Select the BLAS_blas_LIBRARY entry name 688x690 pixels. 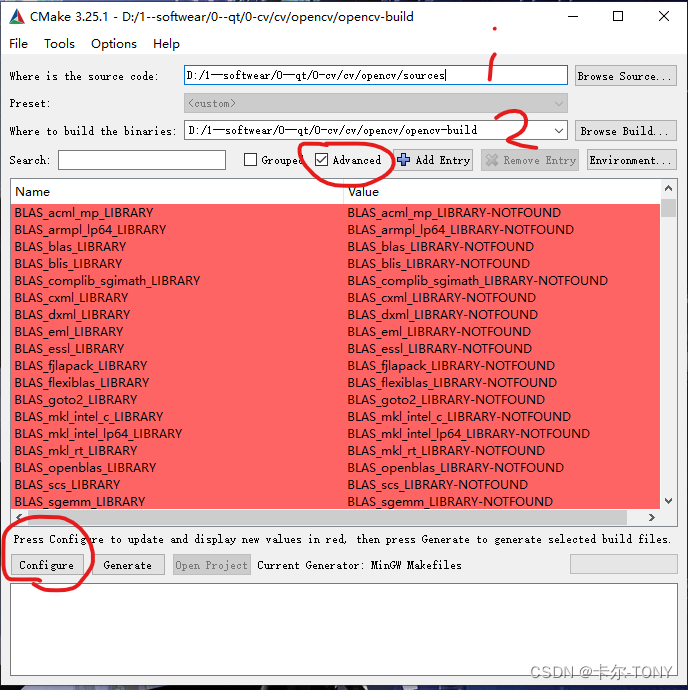[x=70, y=247]
